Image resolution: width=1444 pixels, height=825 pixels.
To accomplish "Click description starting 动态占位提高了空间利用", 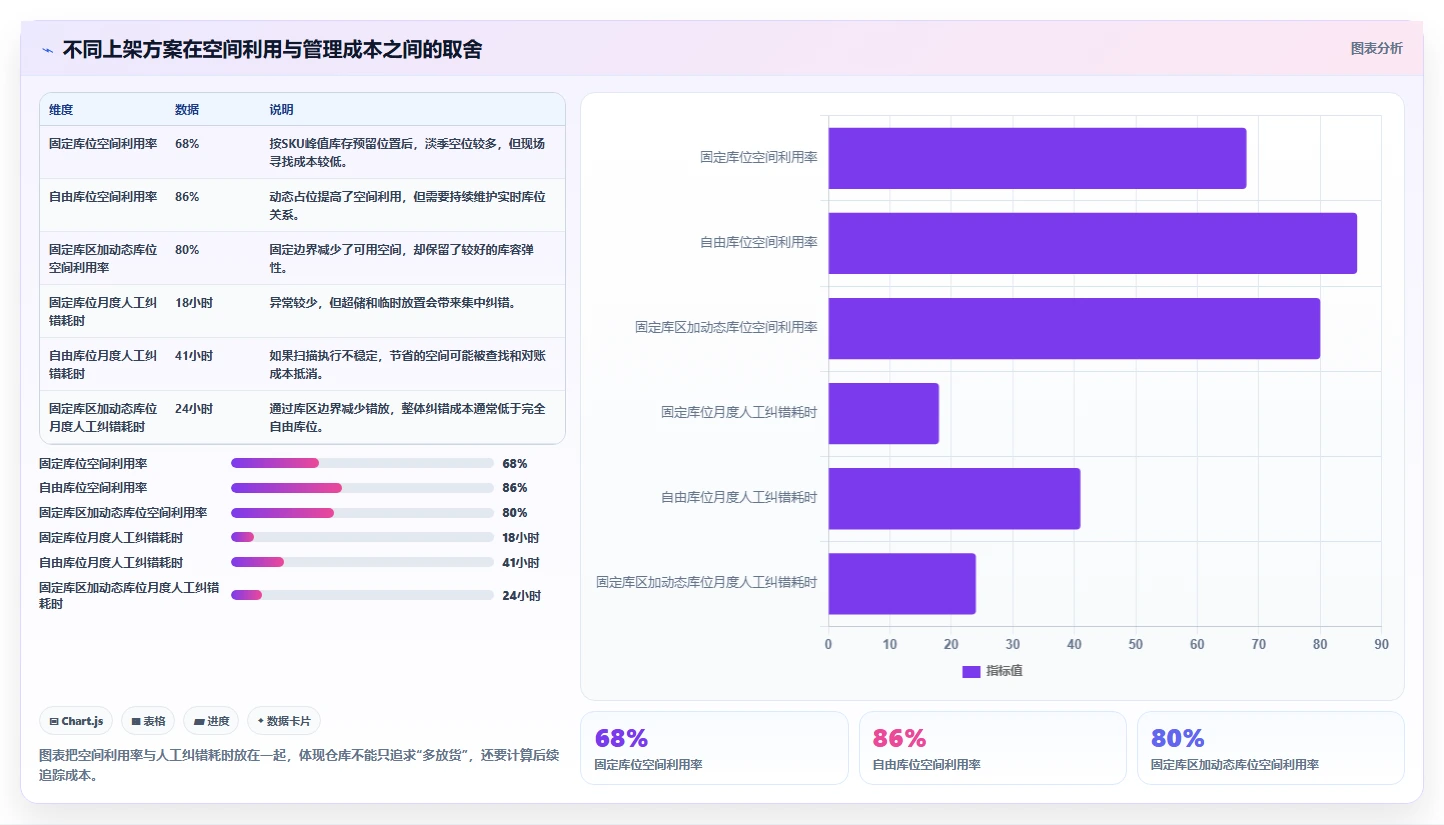I will pos(408,206).
